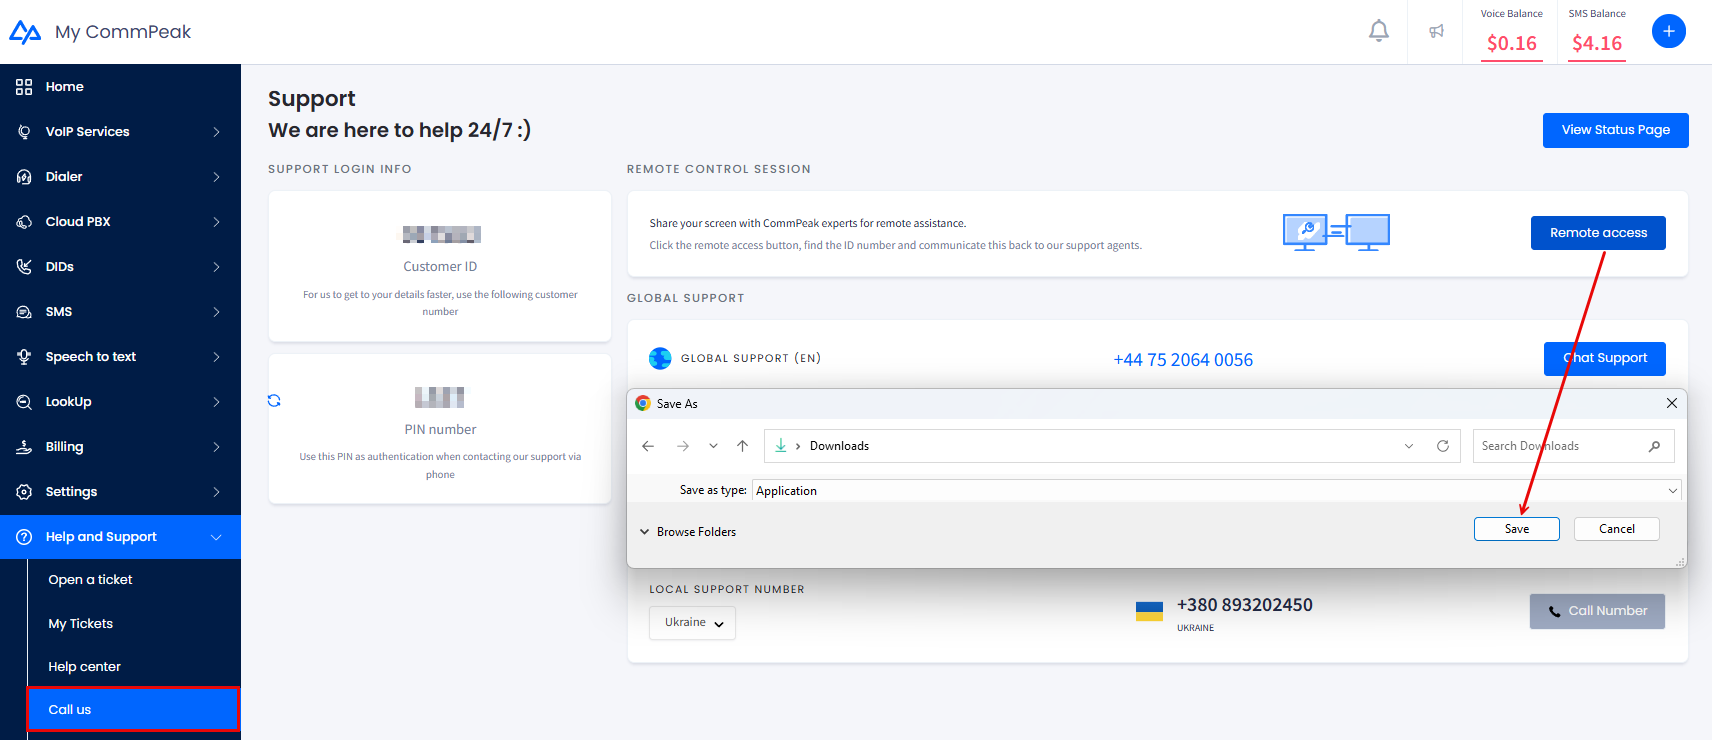Go forward in the Save As dialog
The height and width of the screenshot is (740, 1712).
point(683,446)
